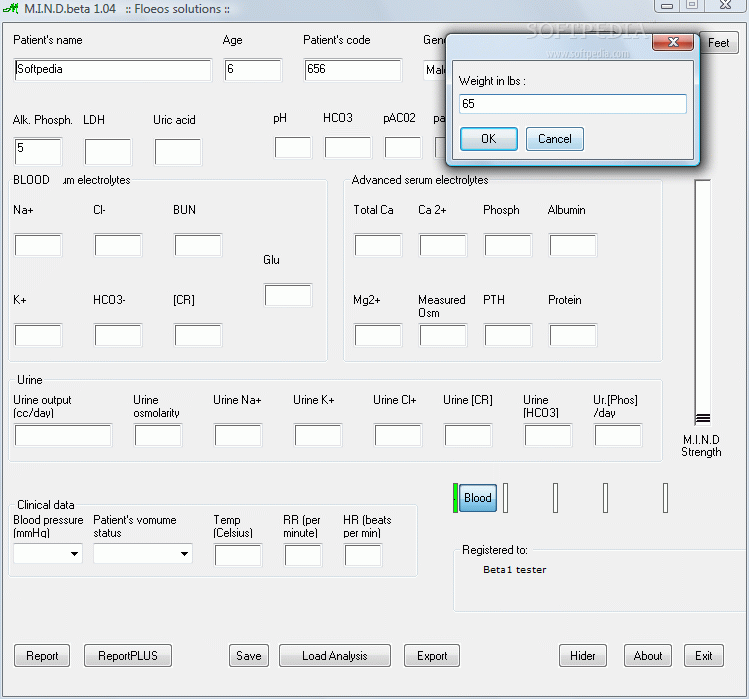The image size is (749, 699).
Task: Exit the application
Action: [x=704, y=656]
